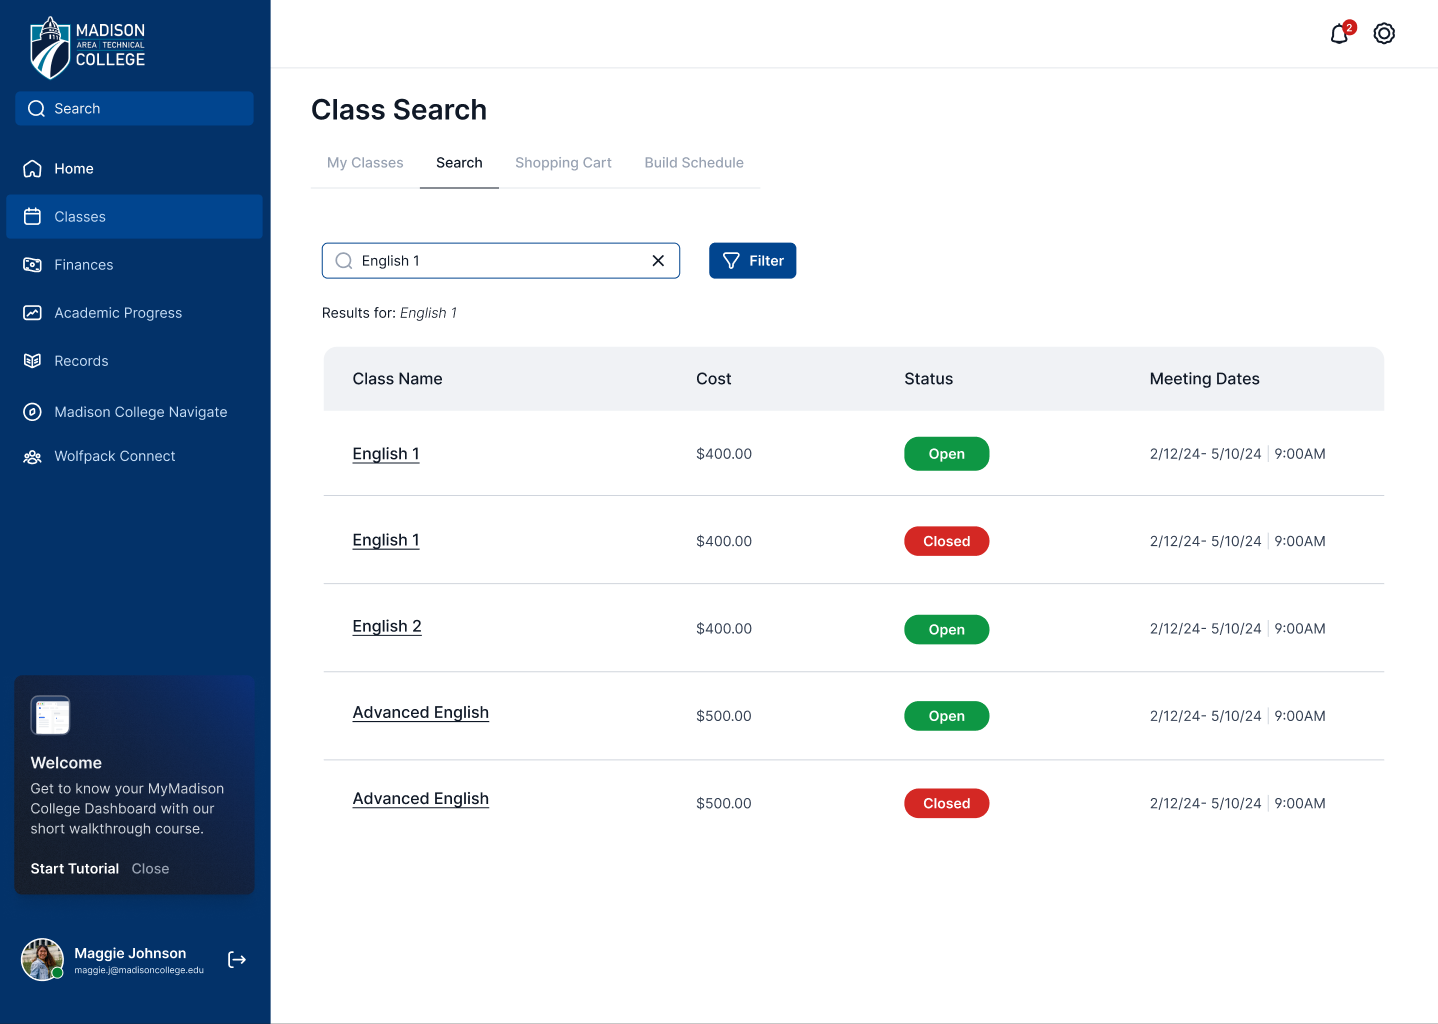Open the first English 1 class link
The height and width of the screenshot is (1024, 1438).
click(386, 454)
